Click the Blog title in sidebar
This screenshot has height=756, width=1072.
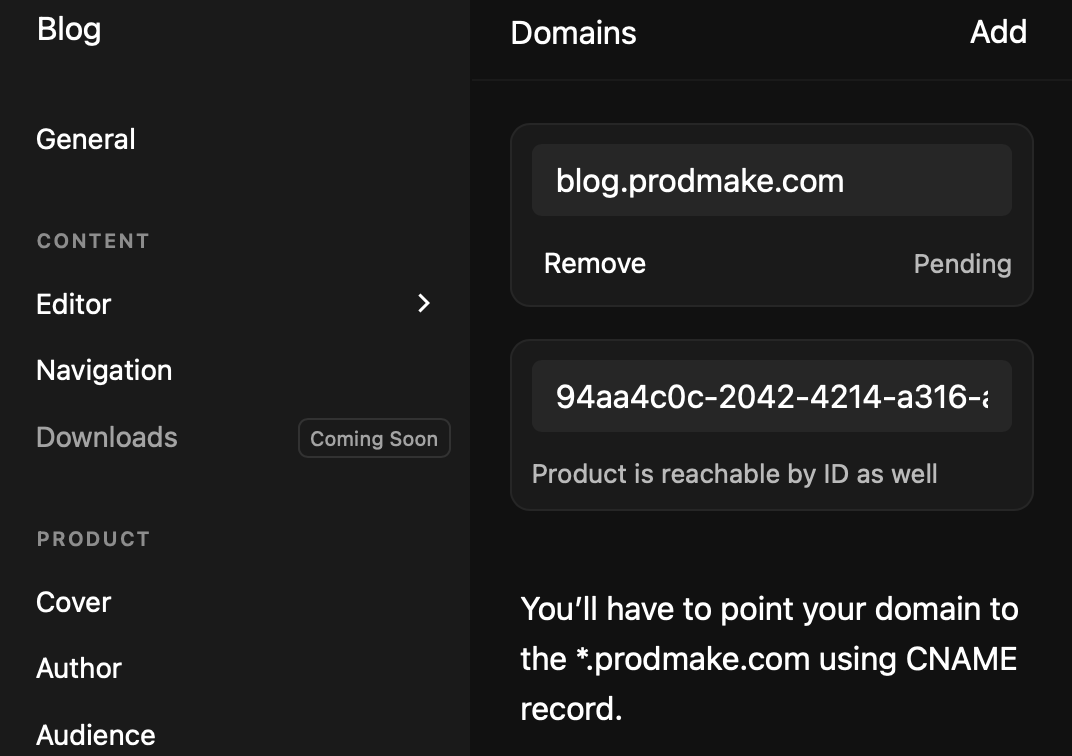point(69,29)
